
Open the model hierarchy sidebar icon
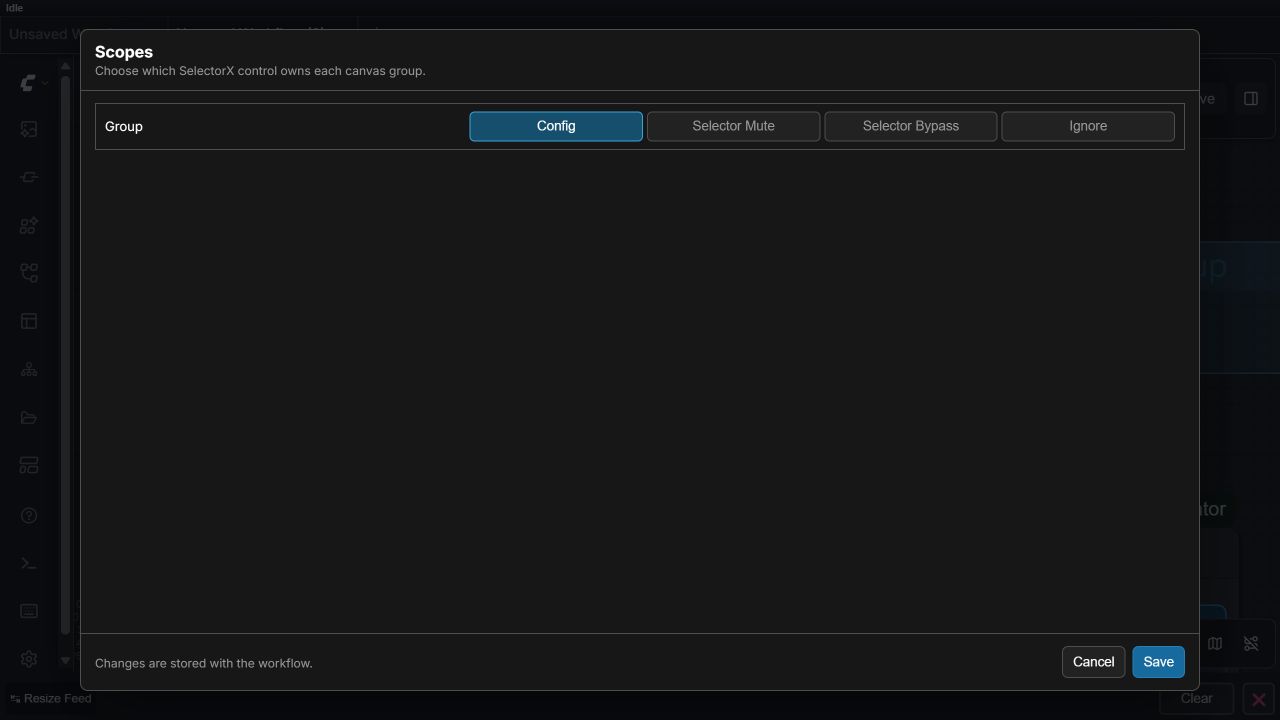tap(29, 369)
